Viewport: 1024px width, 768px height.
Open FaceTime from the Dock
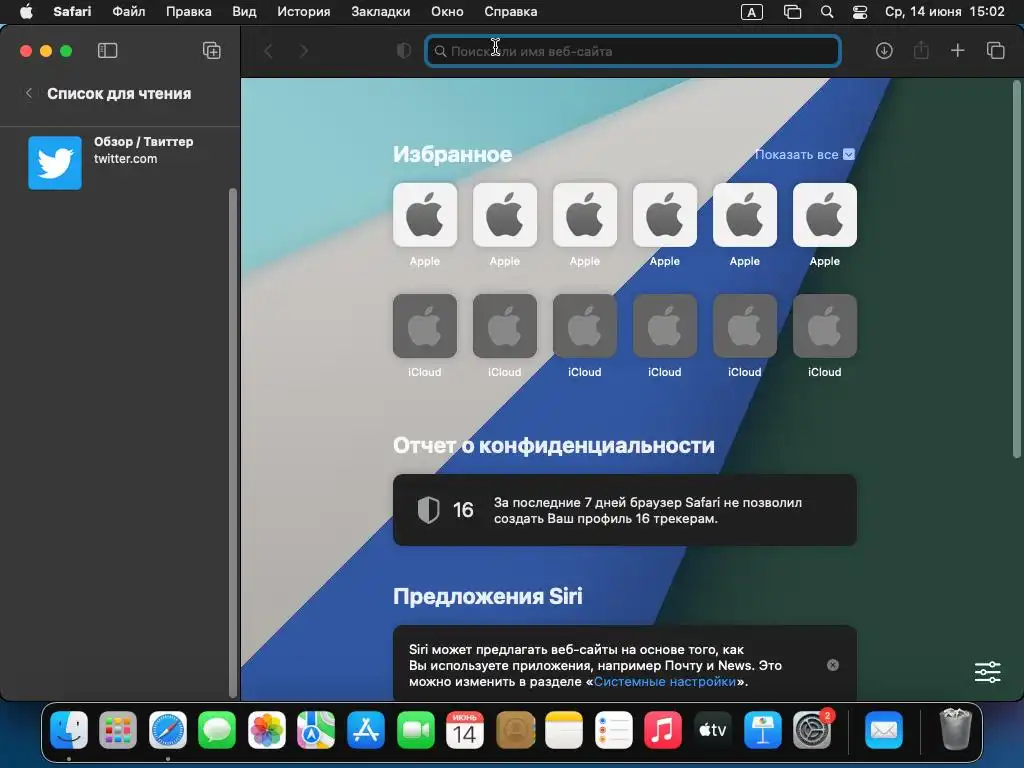pyautogui.click(x=415, y=729)
